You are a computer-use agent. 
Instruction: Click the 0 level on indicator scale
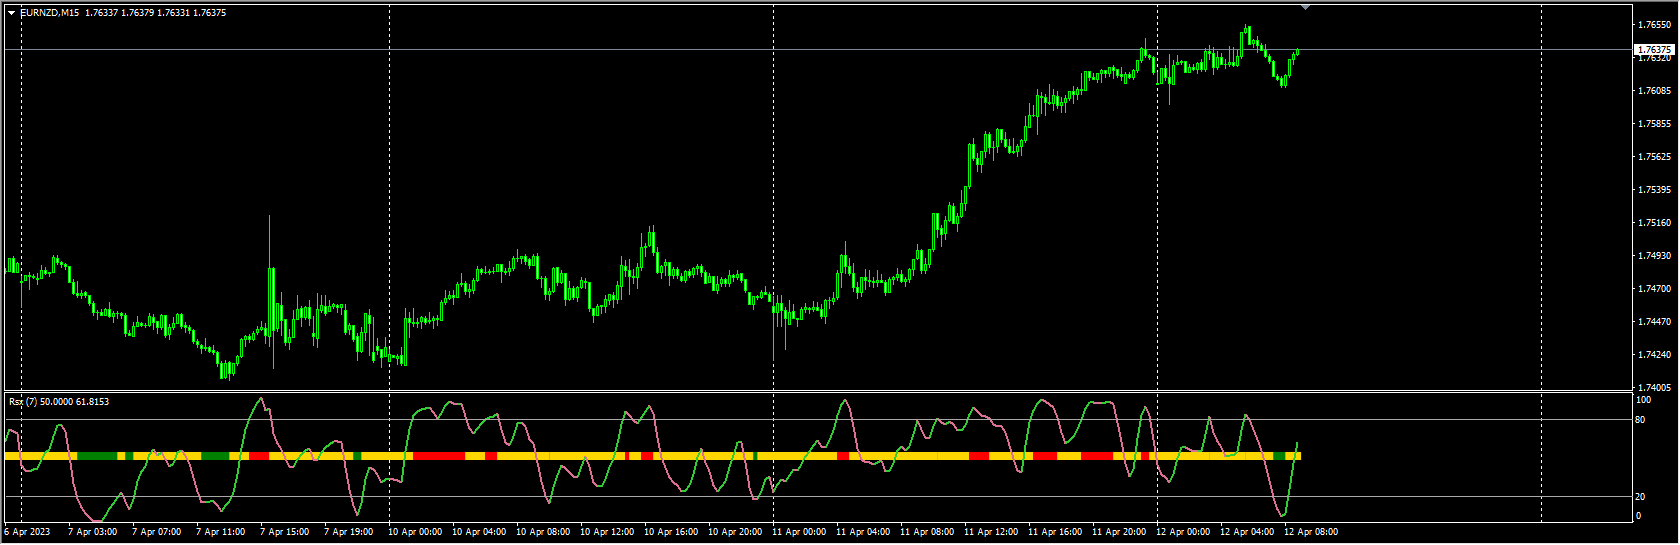pos(1638,516)
